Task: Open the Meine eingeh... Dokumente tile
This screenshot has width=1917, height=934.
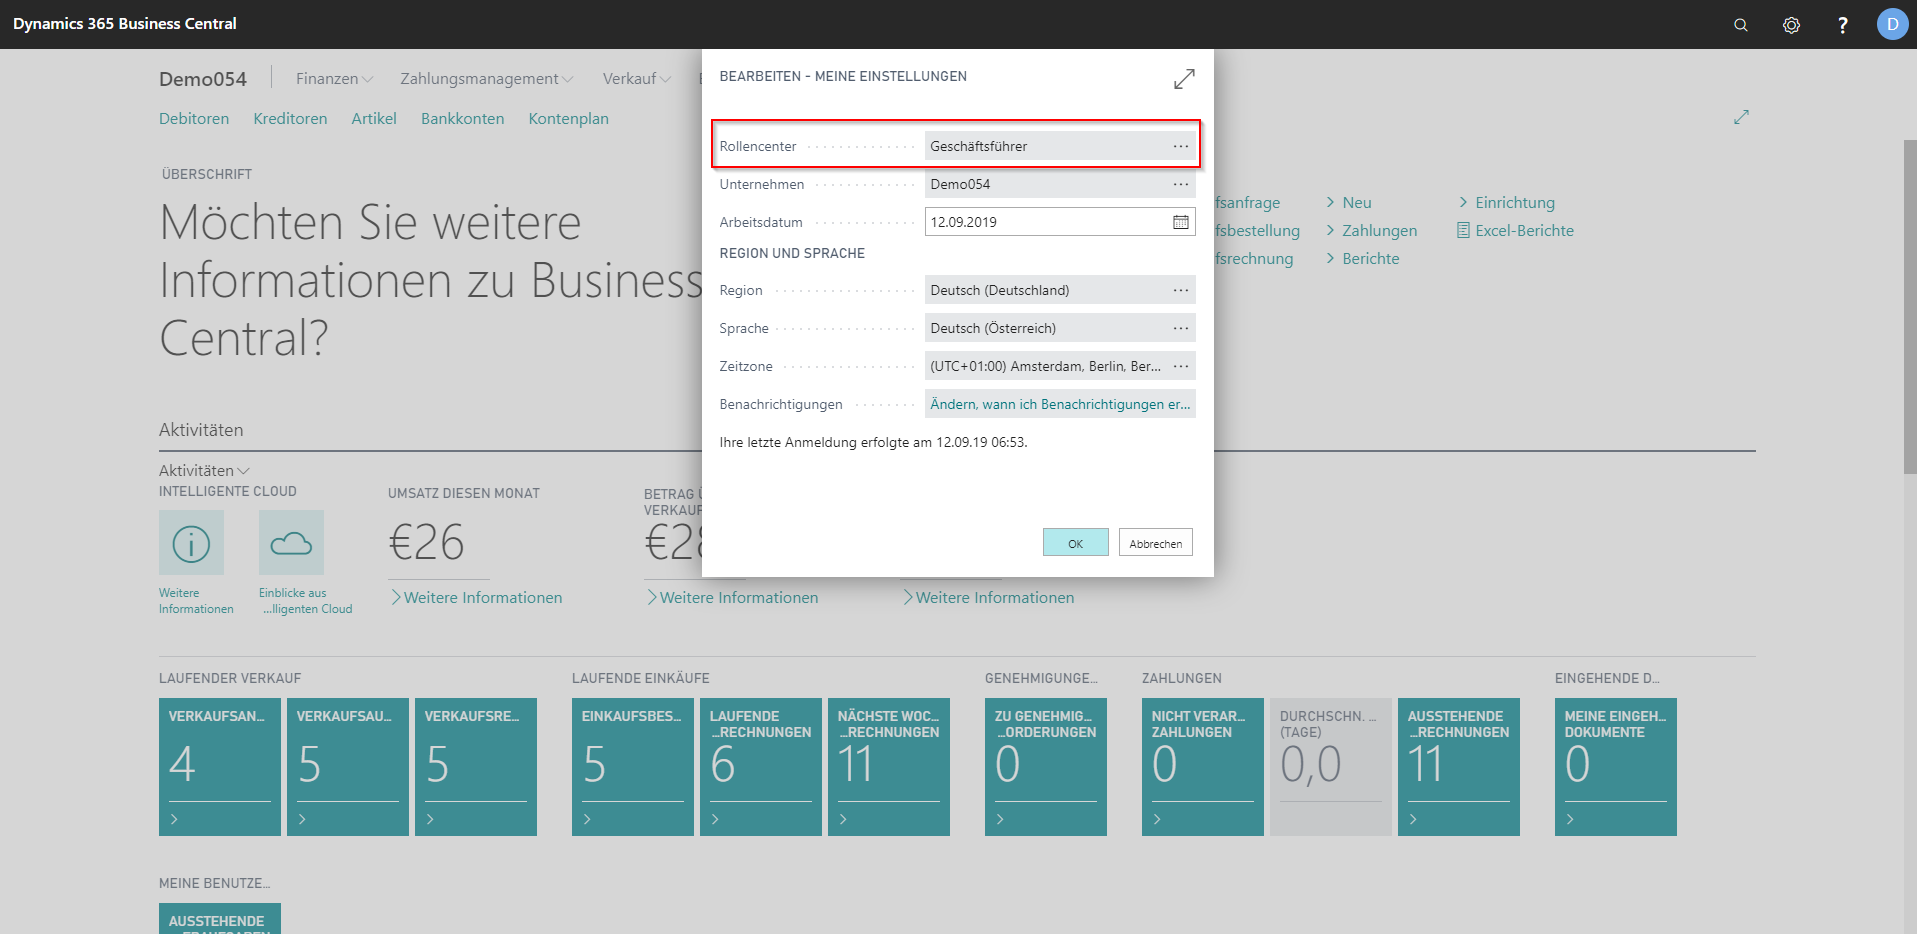Action: tap(1616, 767)
